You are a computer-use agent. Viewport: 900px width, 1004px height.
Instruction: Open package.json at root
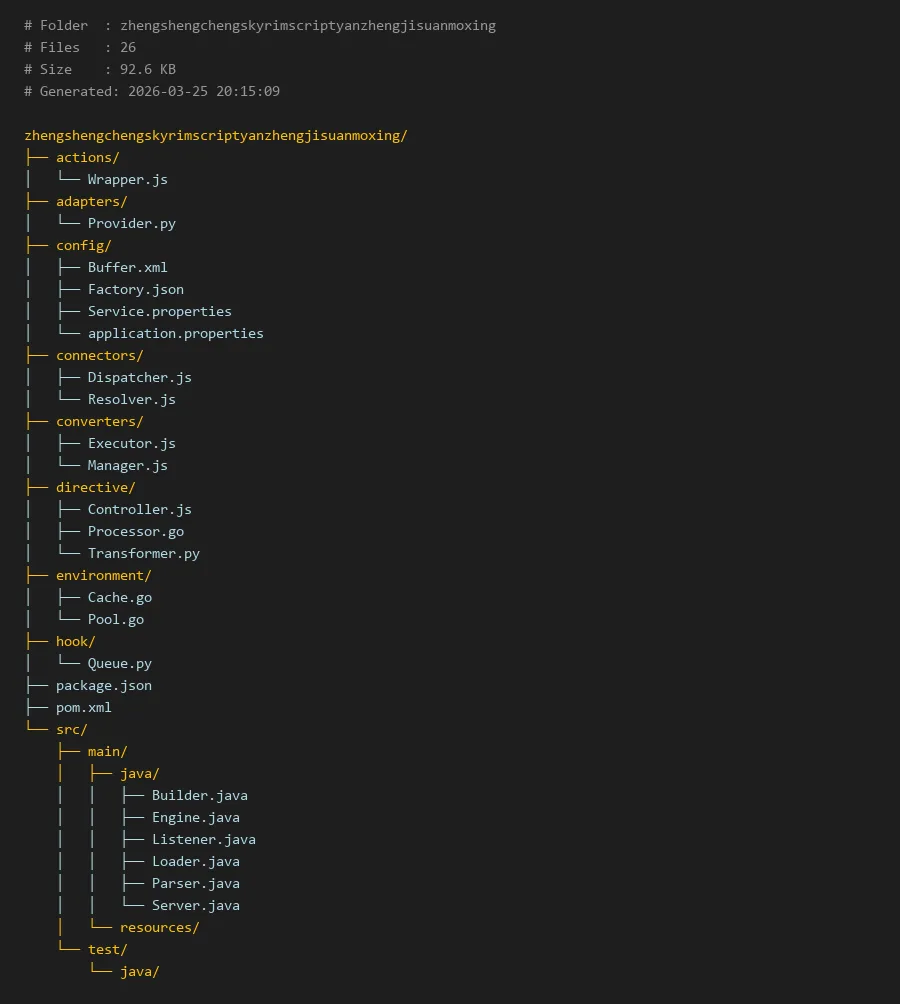pos(103,685)
